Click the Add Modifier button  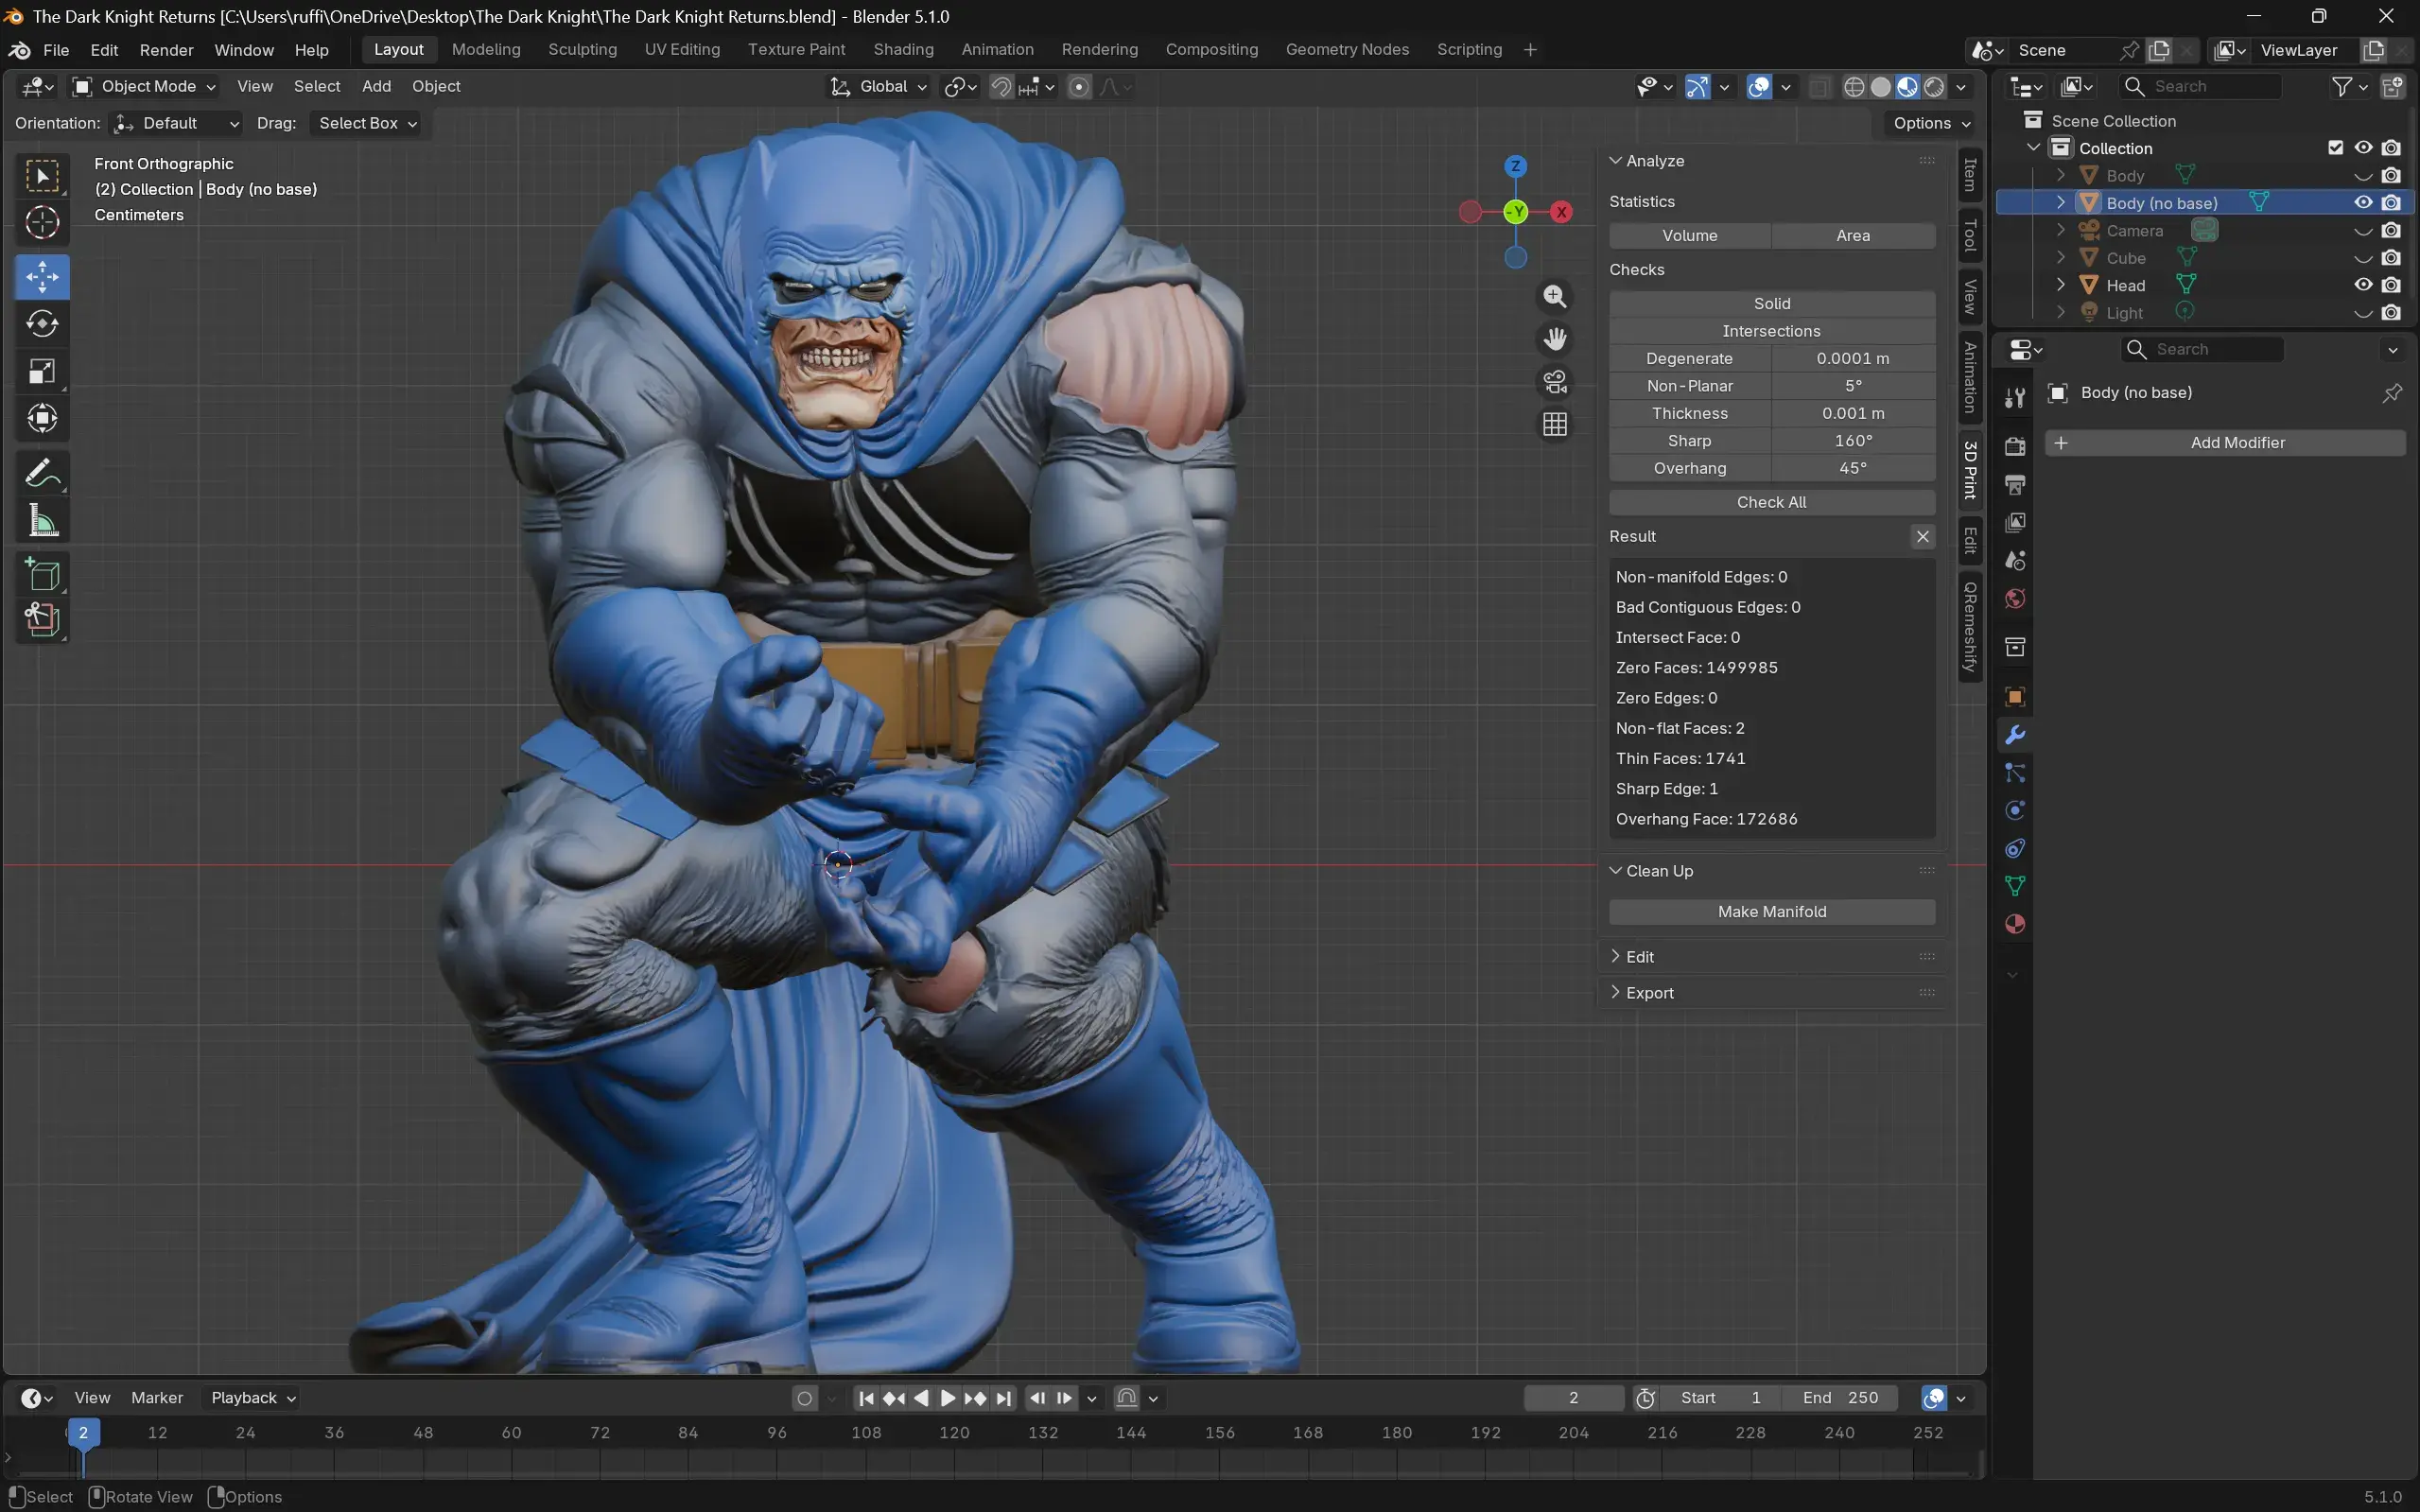click(x=2225, y=443)
